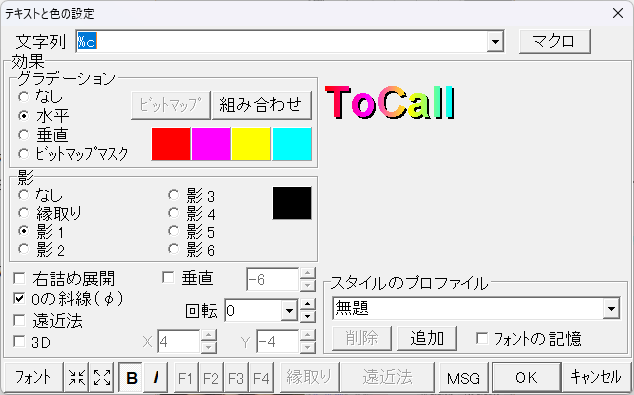634x395 pixels.
Task: Choose 影 2 shadow radio
Action: 24,249
